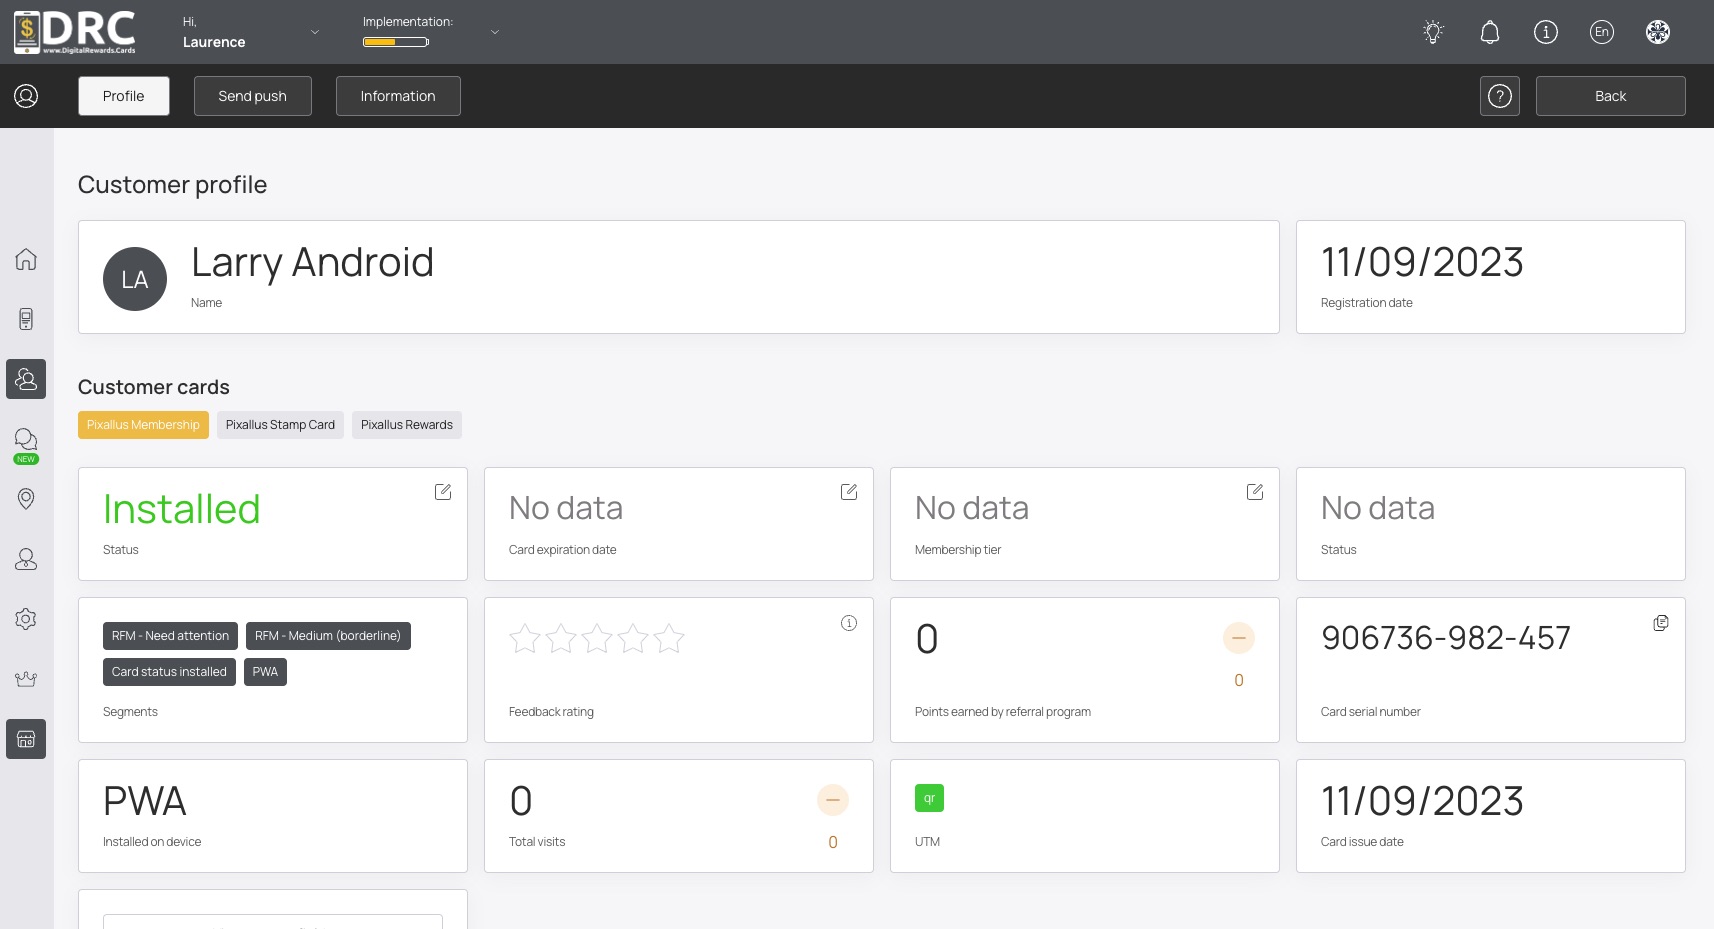Click the lightbulb tips icon
The image size is (1714, 929).
1433,32
